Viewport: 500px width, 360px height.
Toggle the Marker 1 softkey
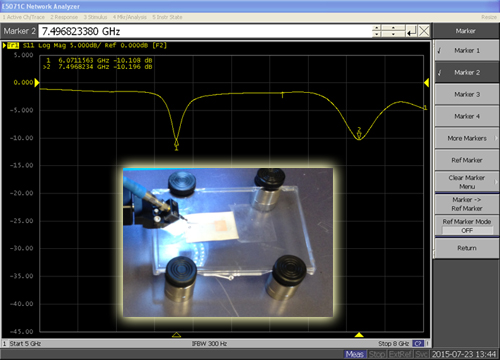click(x=467, y=51)
